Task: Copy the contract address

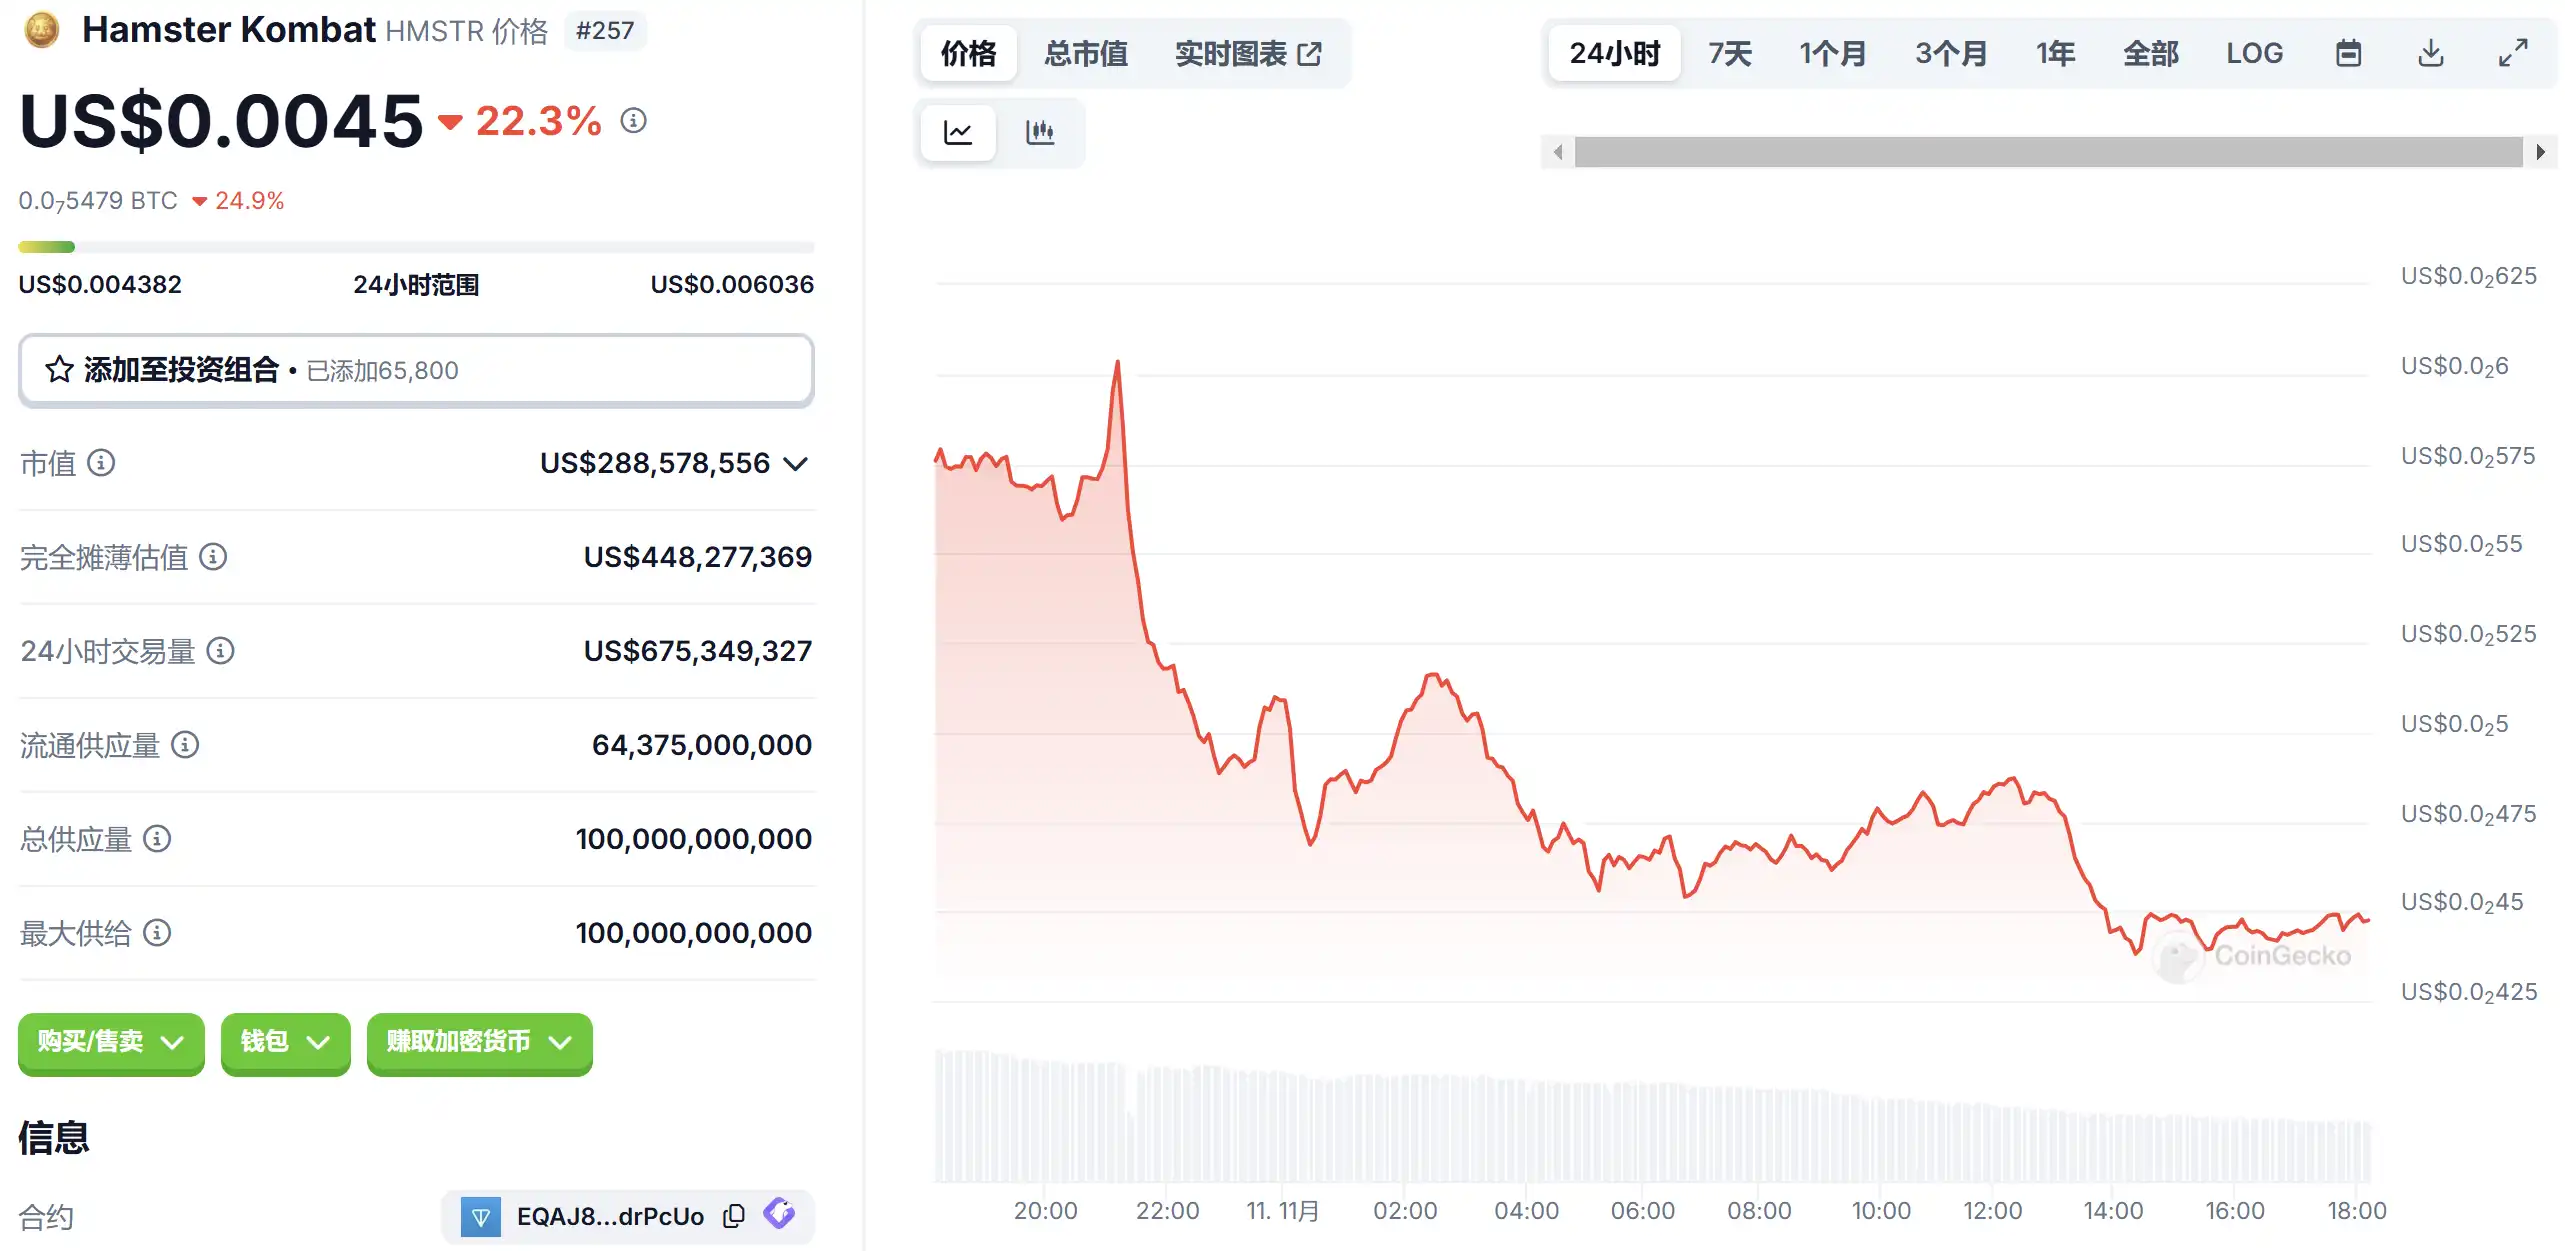Action: (734, 1216)
